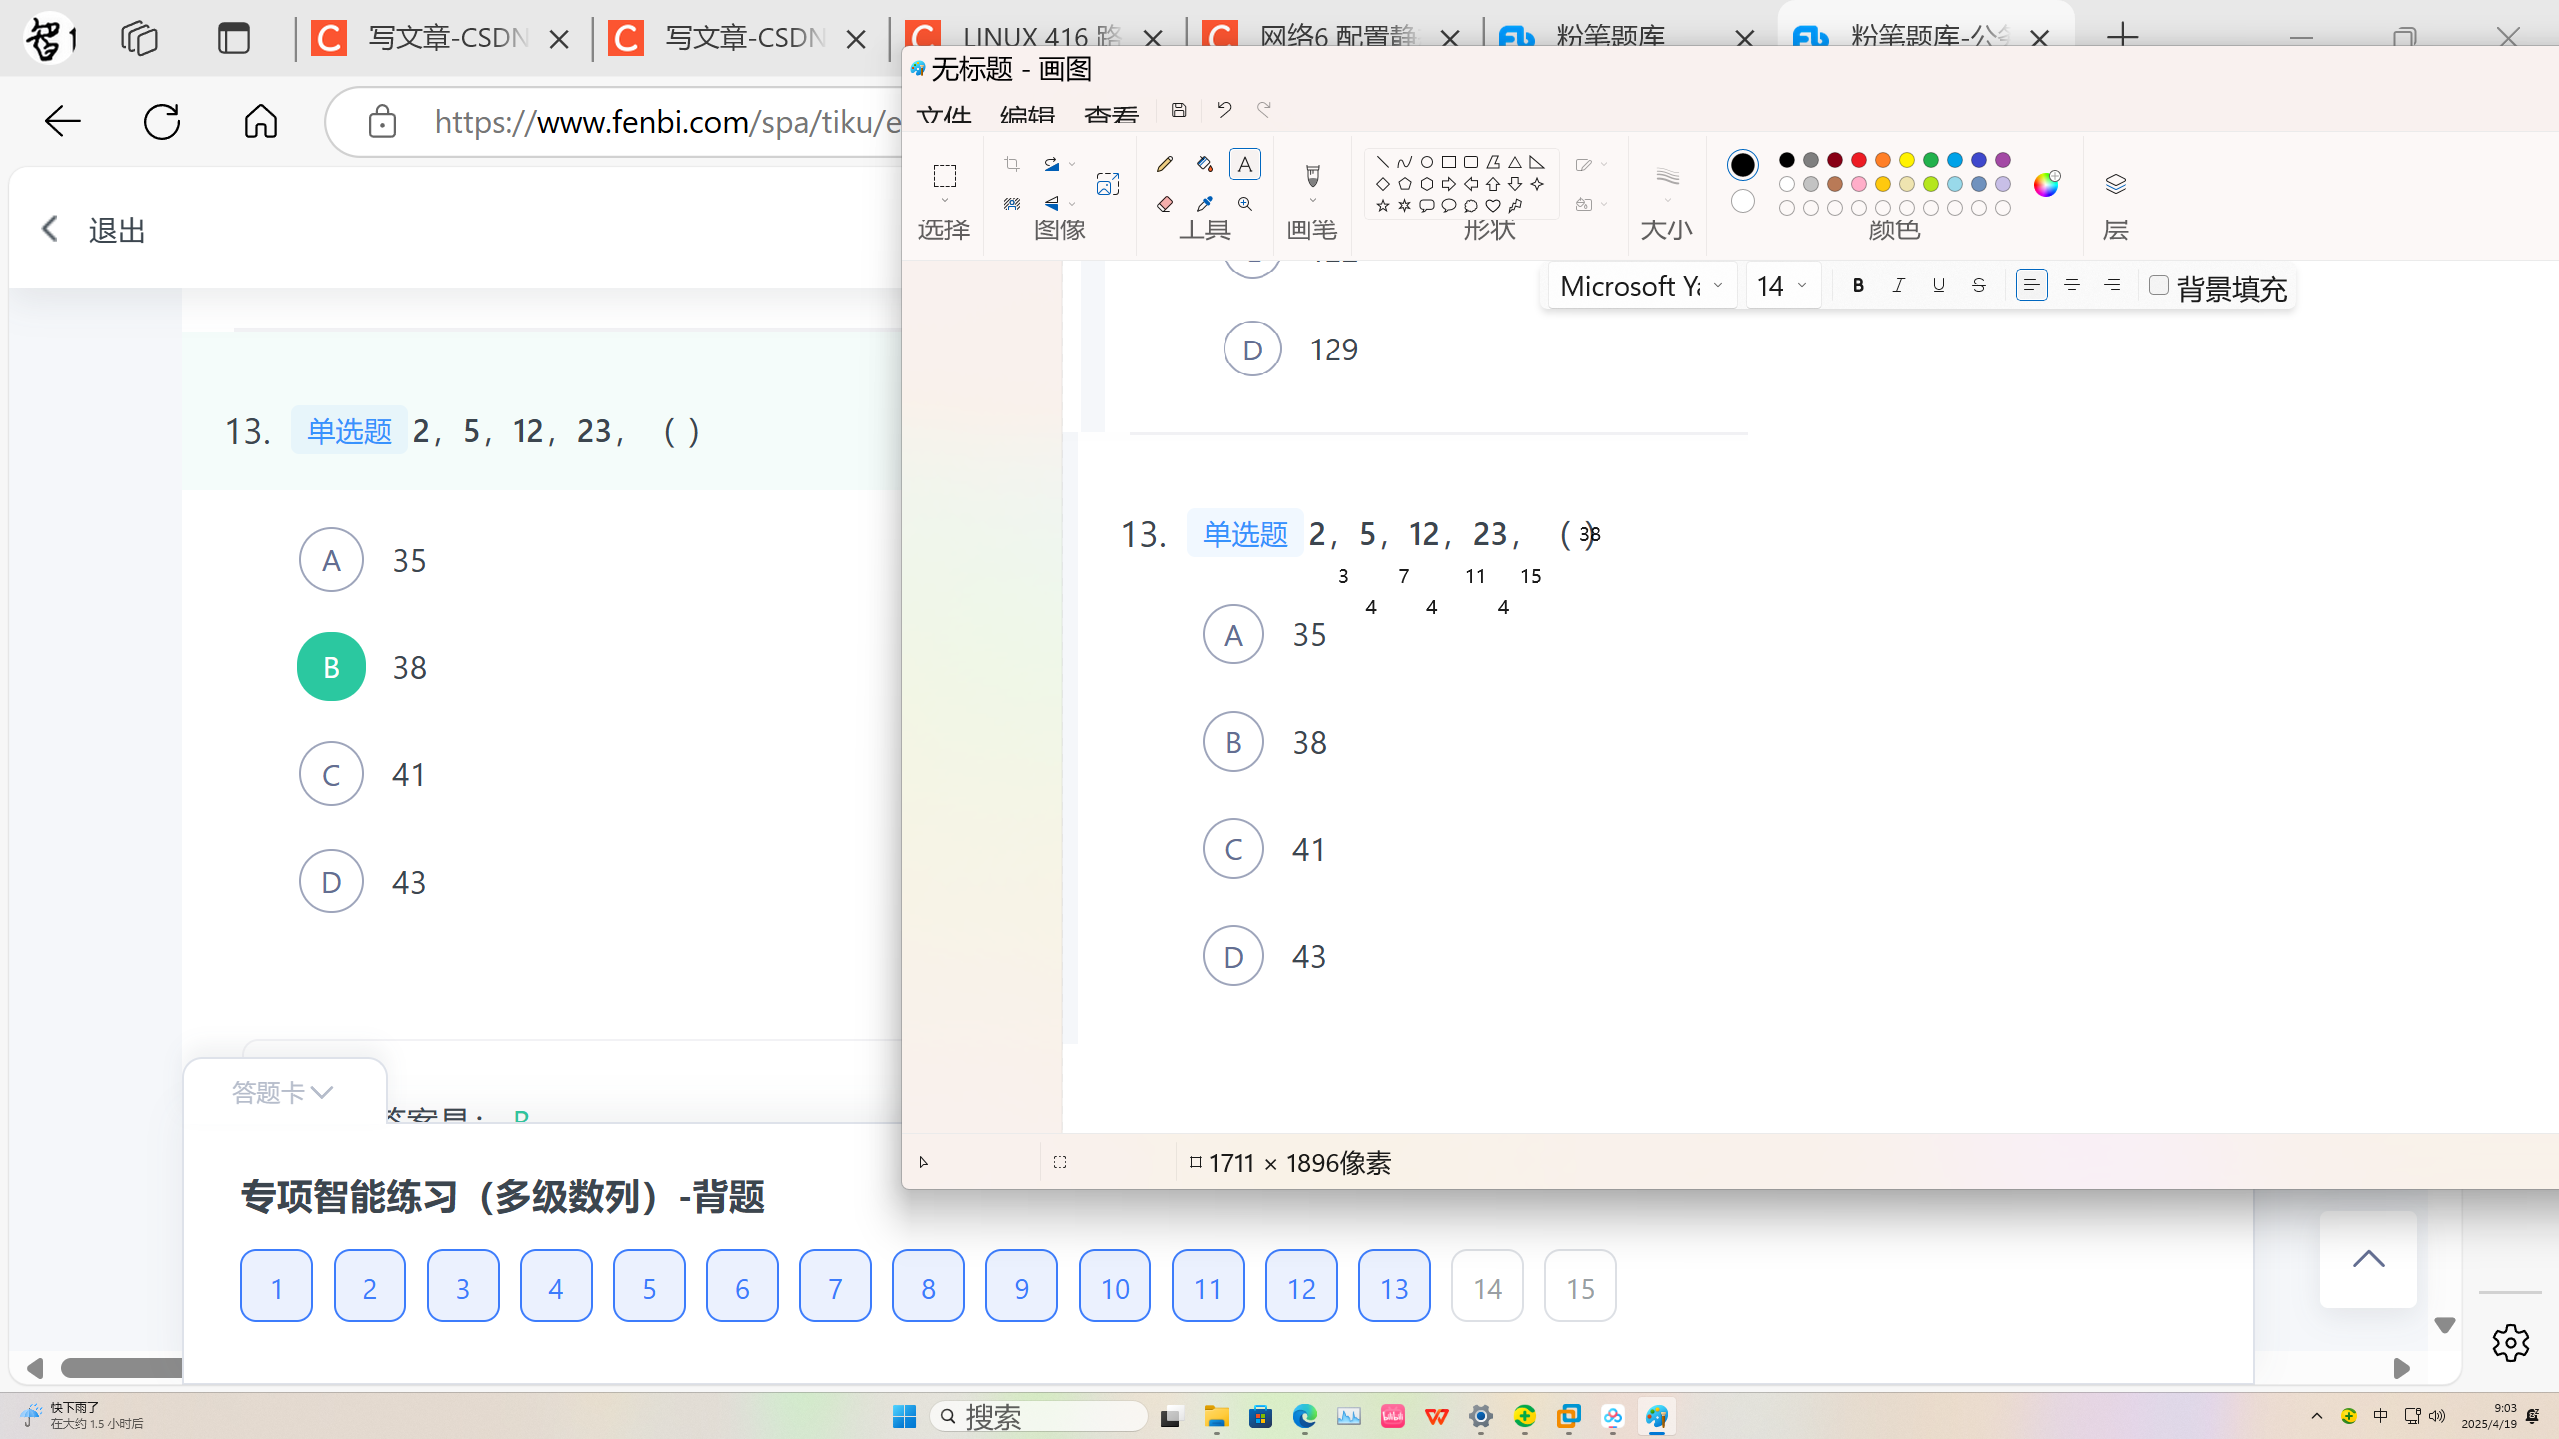
Task: Open the Microsoft YaHei font dropdown
Action: tap(1641, 286)
